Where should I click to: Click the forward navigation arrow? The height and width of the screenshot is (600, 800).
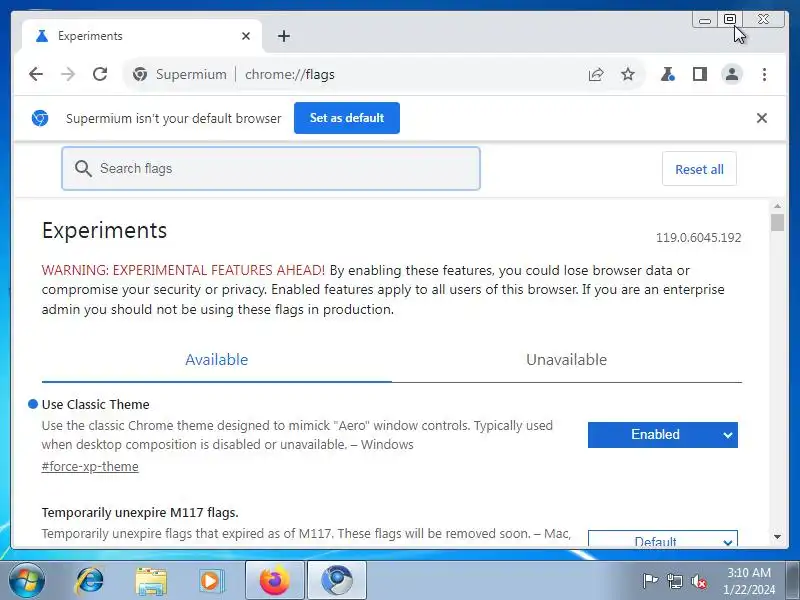[68, 74]
